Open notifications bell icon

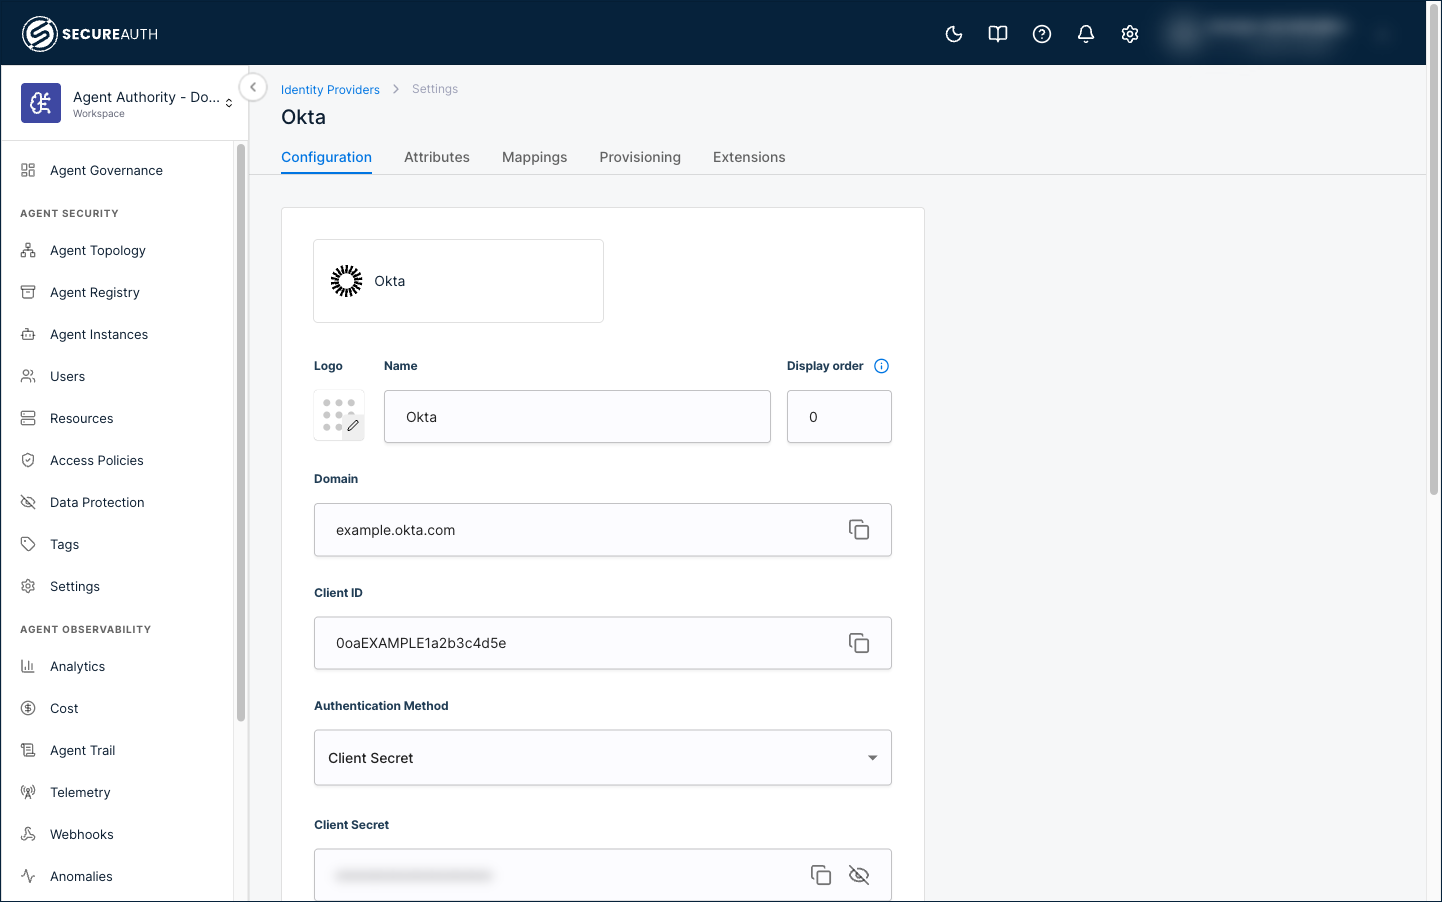[1086, 34]
